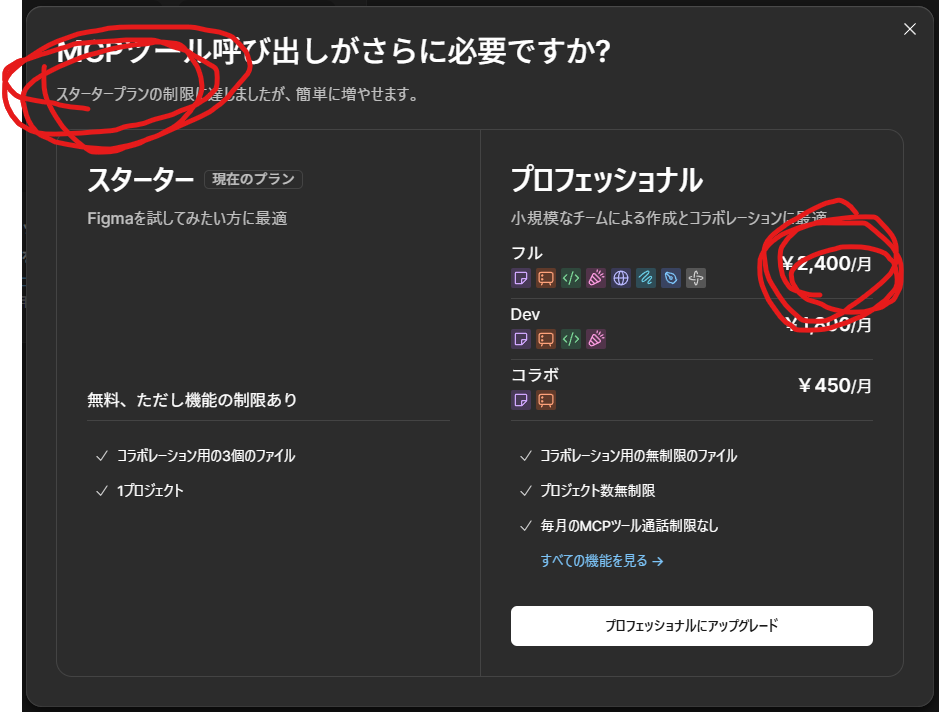Click the gray Make pinwheel icon
Screen dimensions: 939x712
point(696,278)
